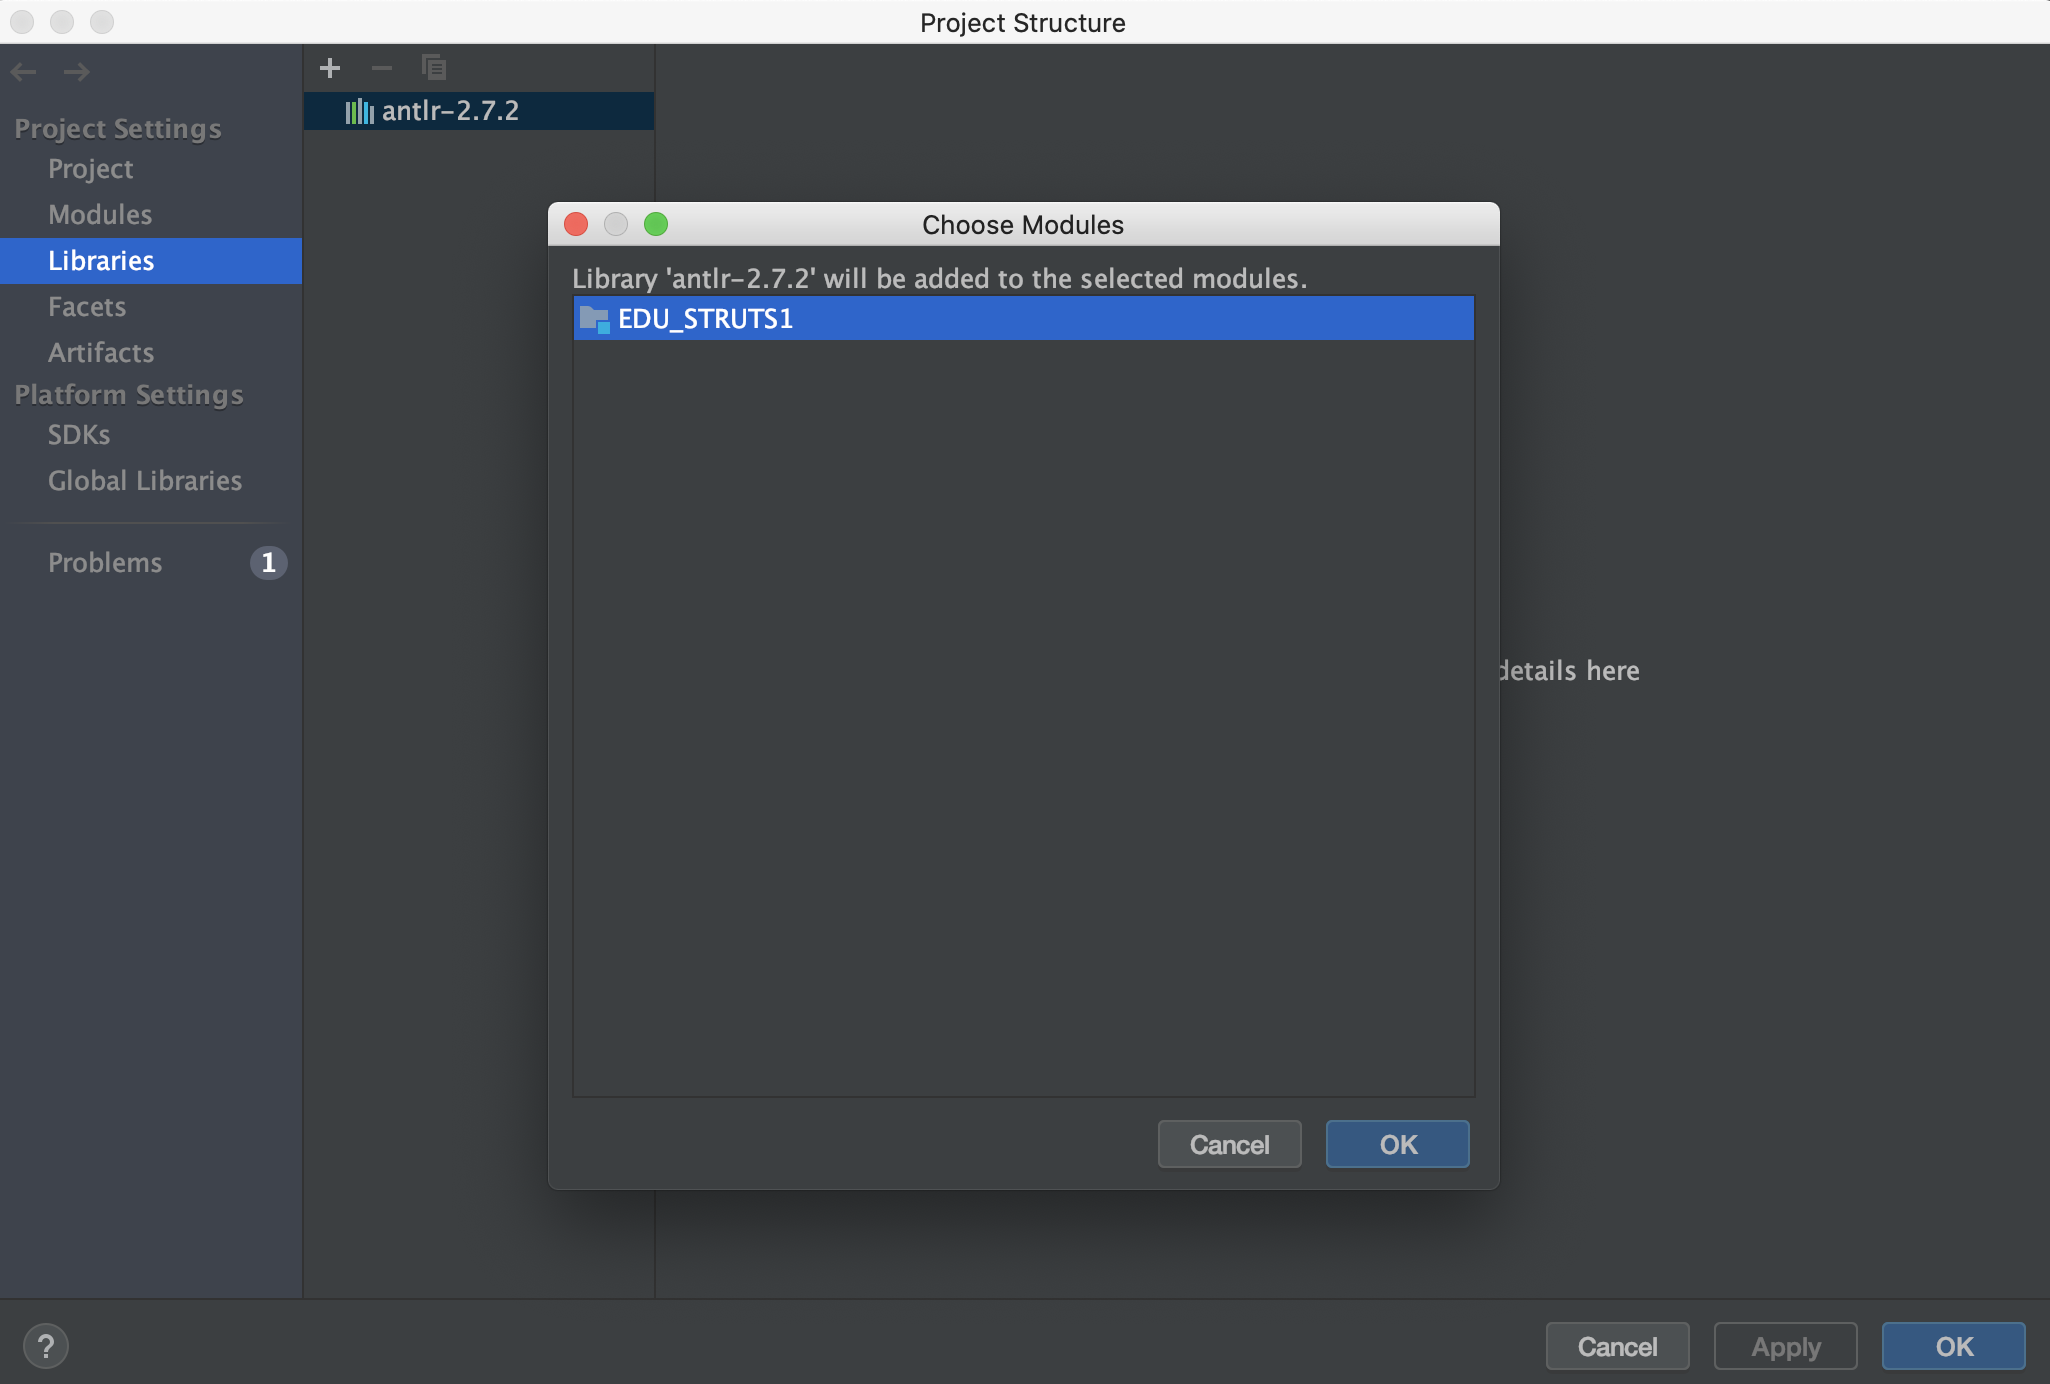Viewport: 2050px width, 1384px height.
Task: Switch to the Modules section
Action: point(100,215)
